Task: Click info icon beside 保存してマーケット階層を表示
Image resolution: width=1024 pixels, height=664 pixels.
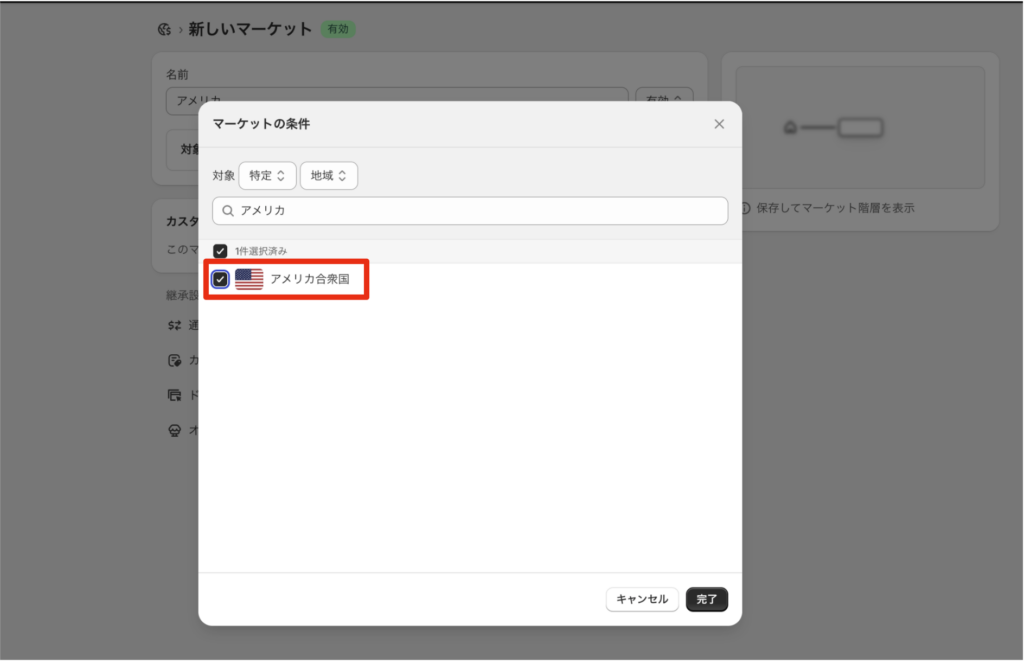Action: 745,209
